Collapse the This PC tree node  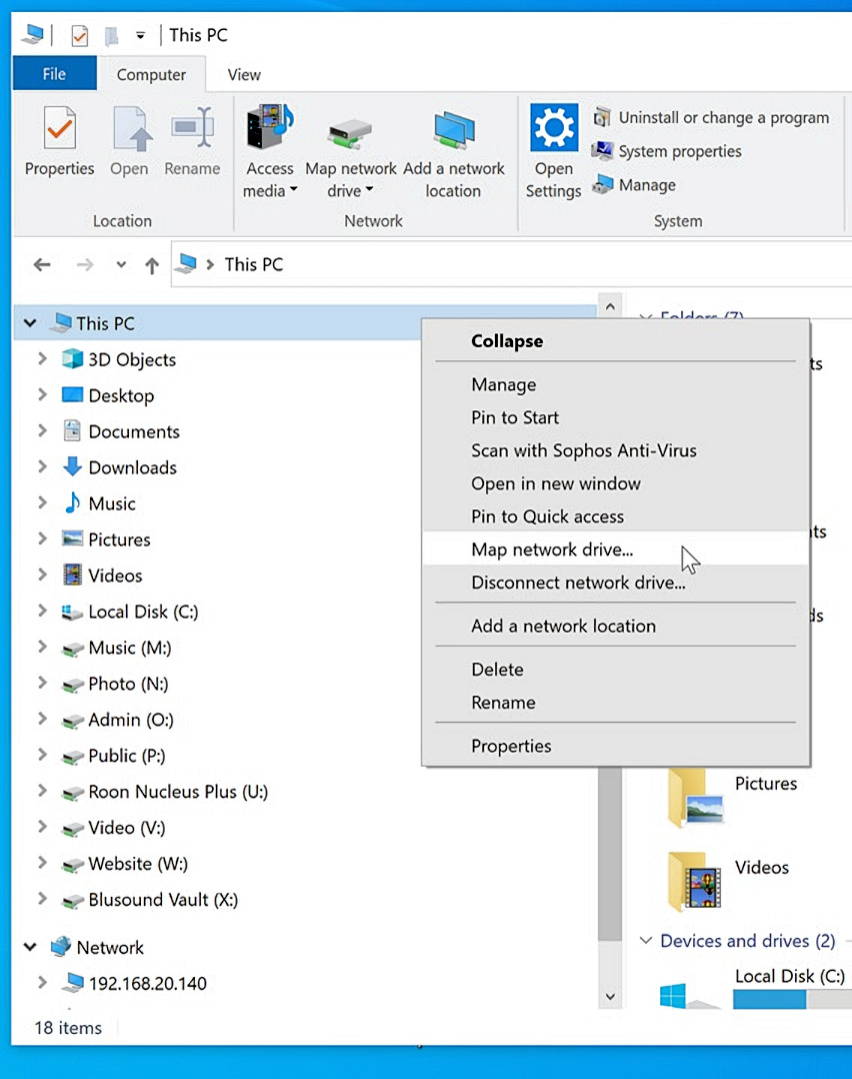30,323
